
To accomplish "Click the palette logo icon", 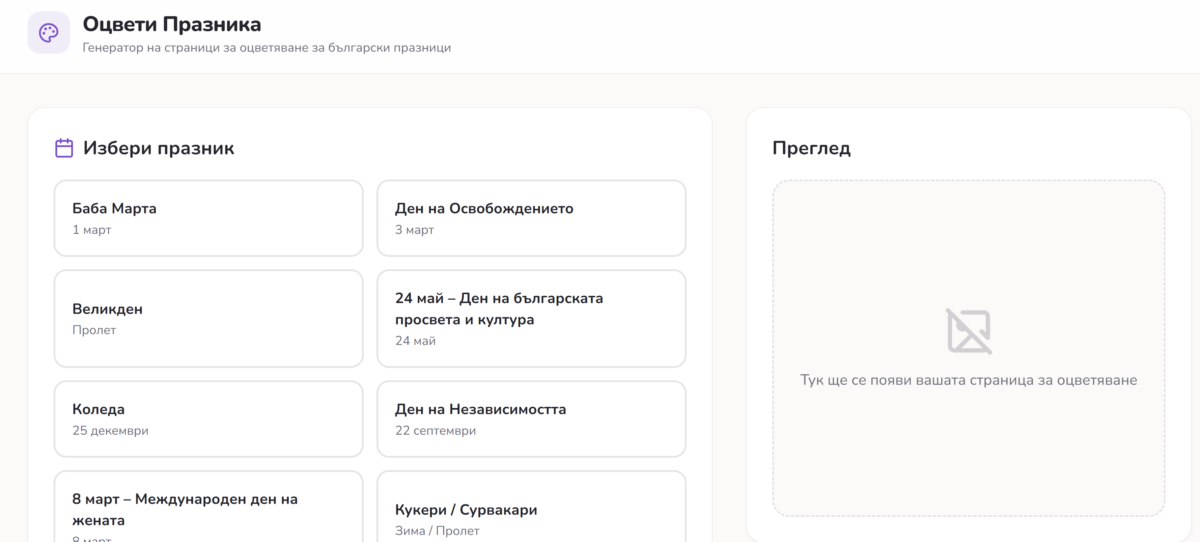I will pos(49,33).
